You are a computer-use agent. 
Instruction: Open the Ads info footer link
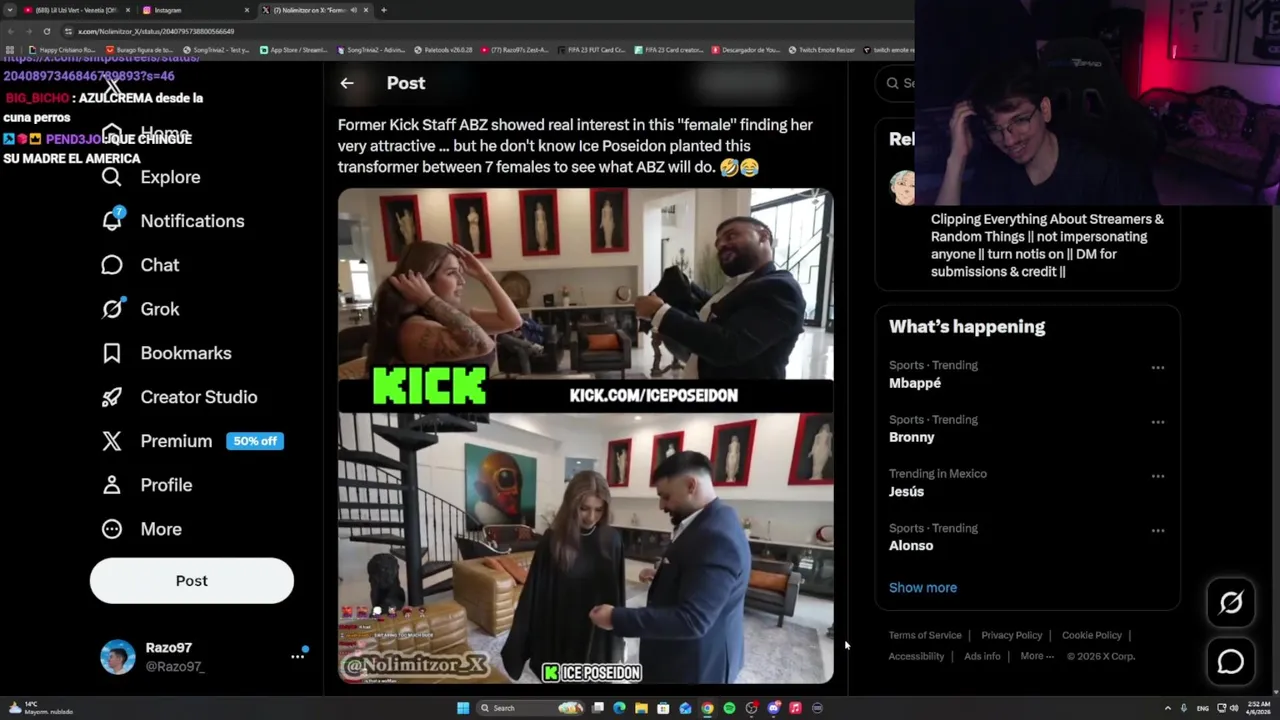click(x=982, y=656)
